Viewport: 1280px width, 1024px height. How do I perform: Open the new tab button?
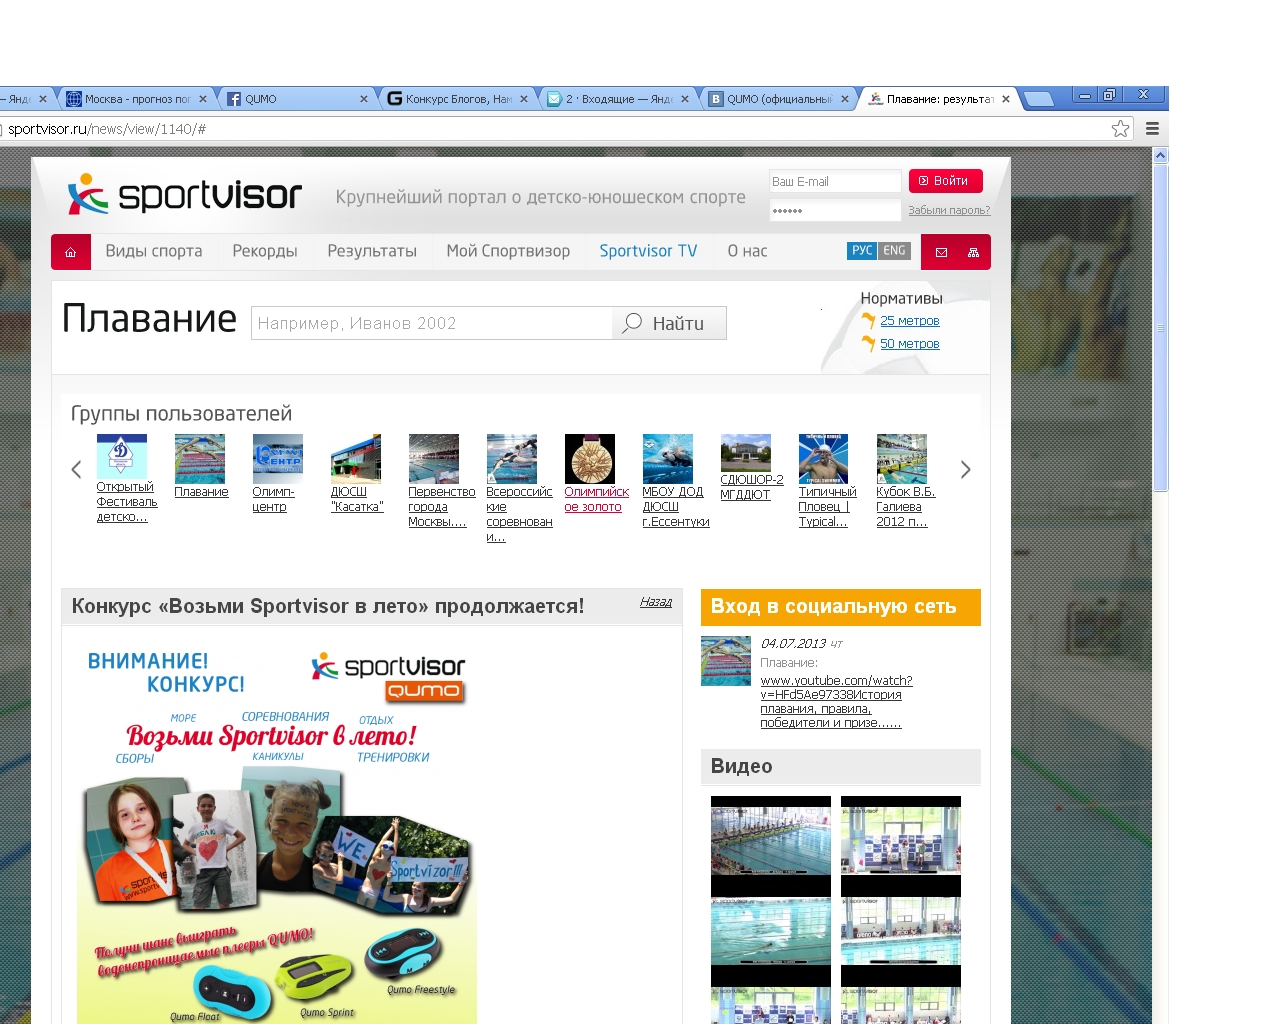coord(1039,99)
